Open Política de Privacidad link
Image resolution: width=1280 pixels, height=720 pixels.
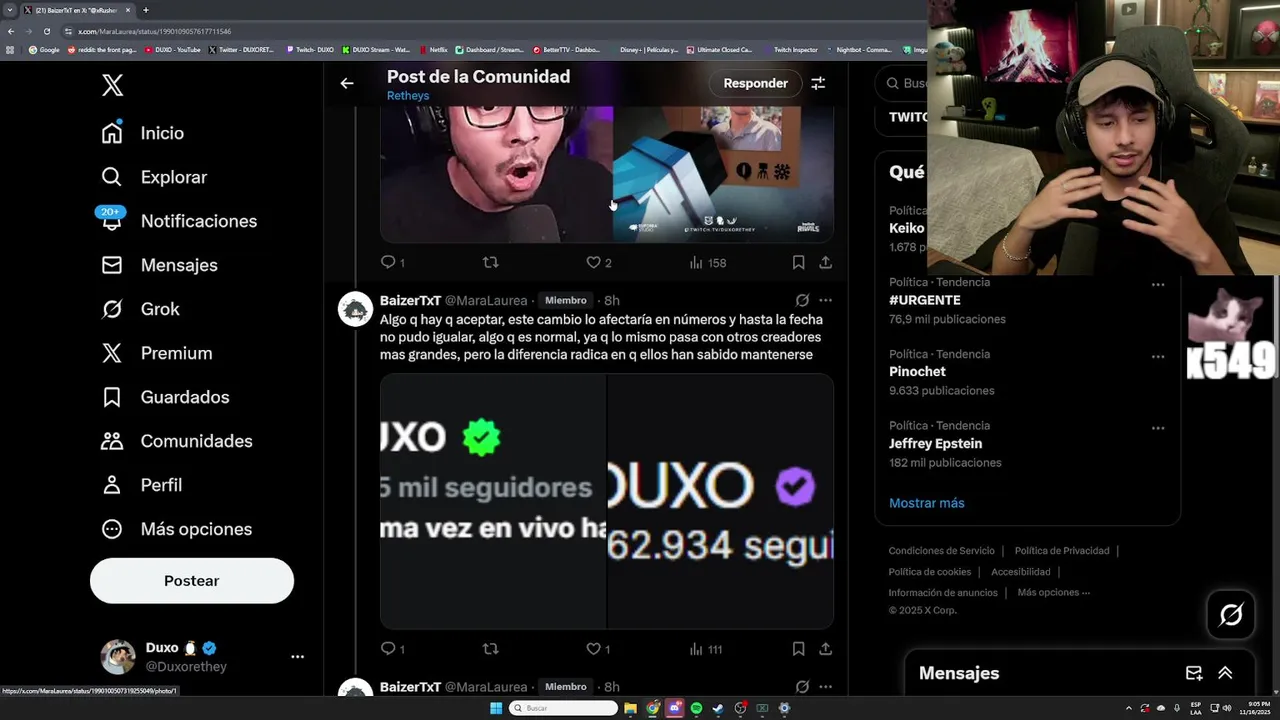pyautogui.click(x=1062, y=551)
